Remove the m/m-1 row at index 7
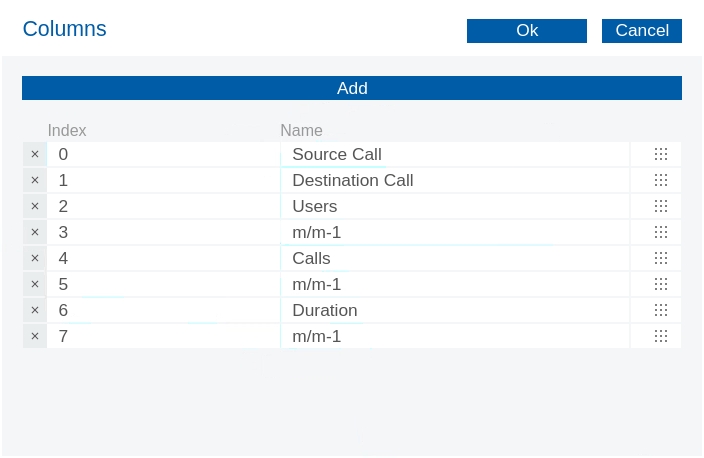 34,336
